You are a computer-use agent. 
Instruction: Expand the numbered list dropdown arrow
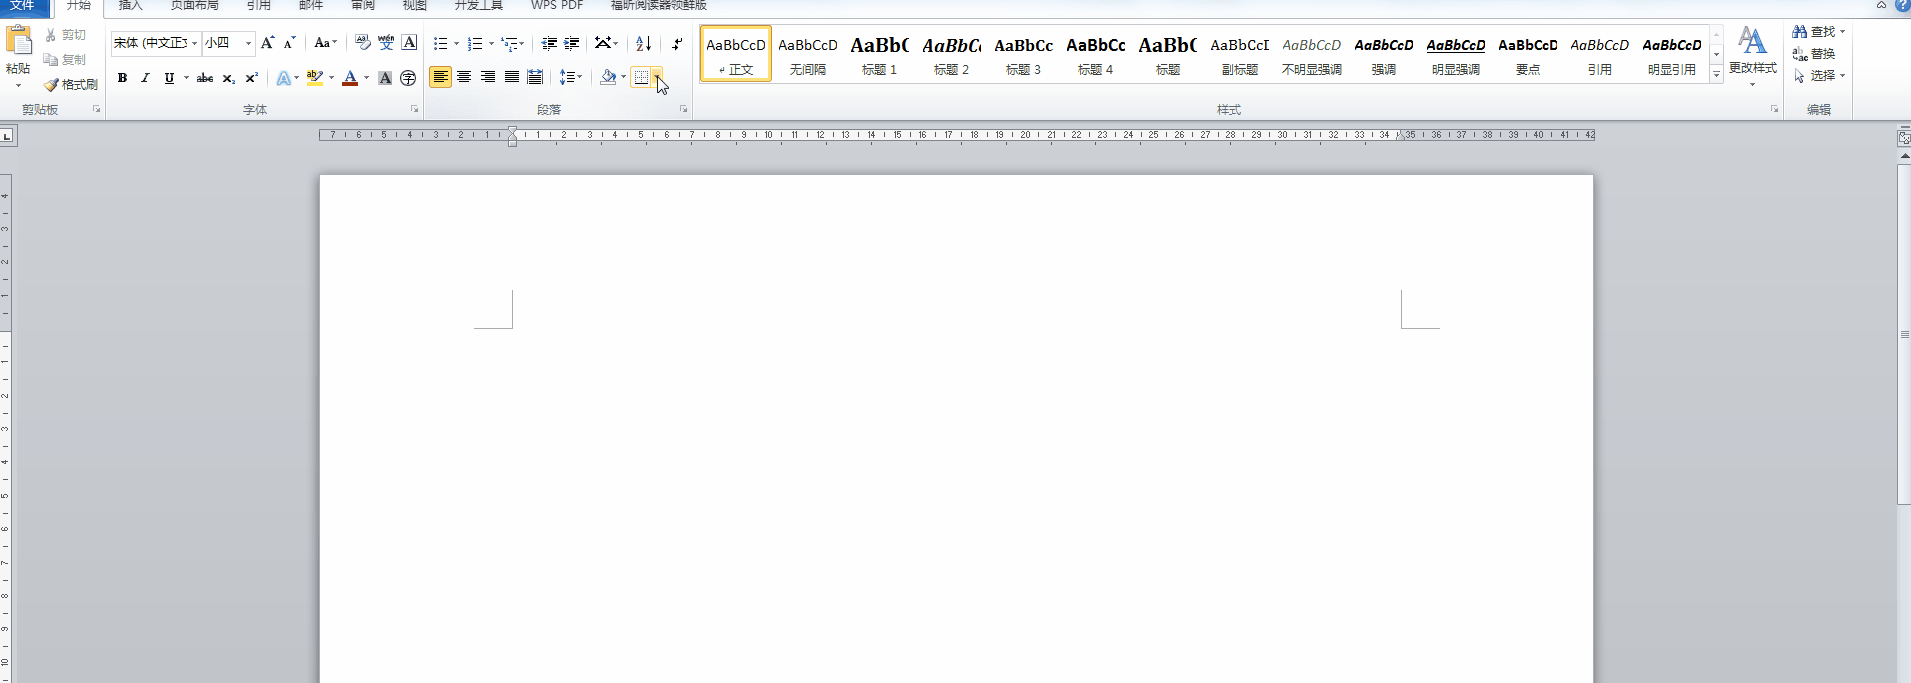click(491, 43)
